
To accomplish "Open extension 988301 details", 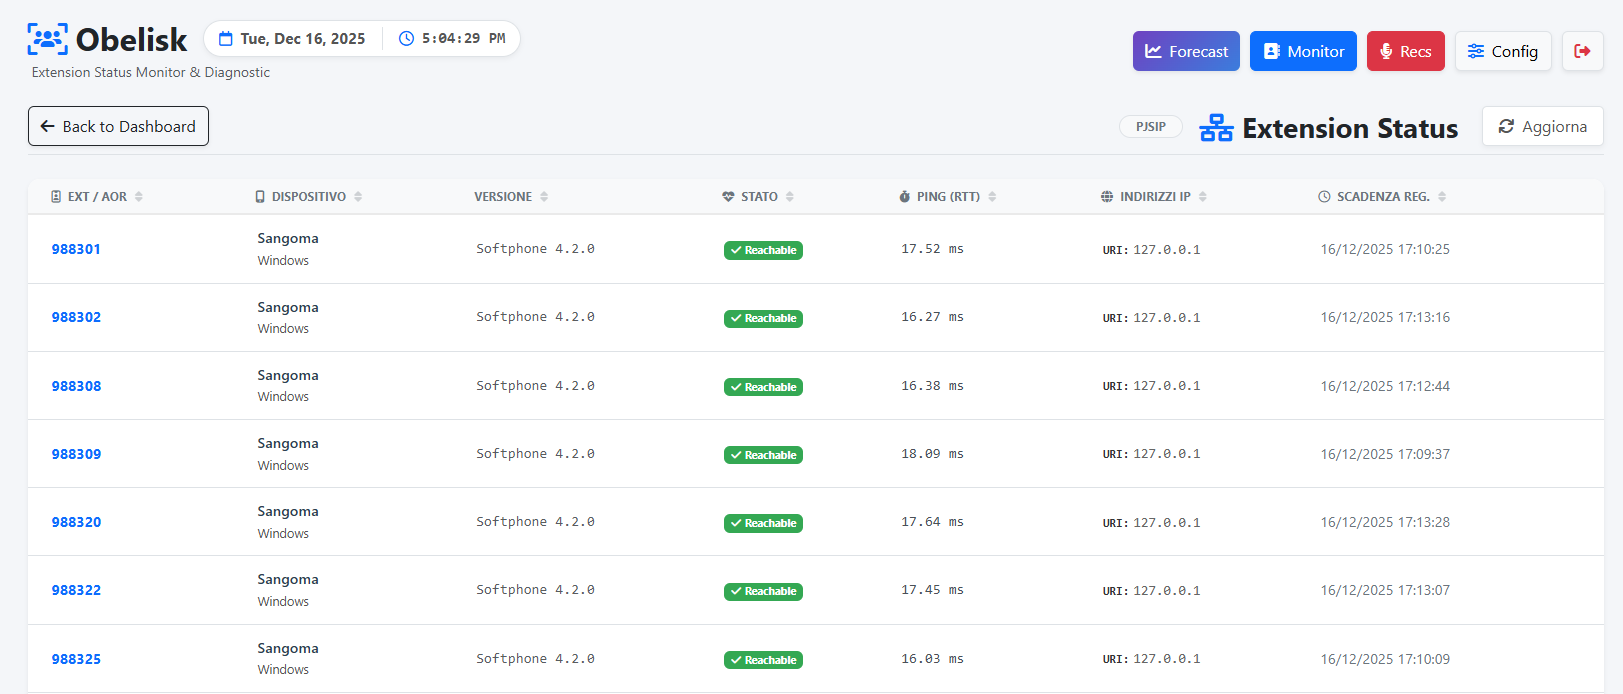I will click(x=76, y=249).
